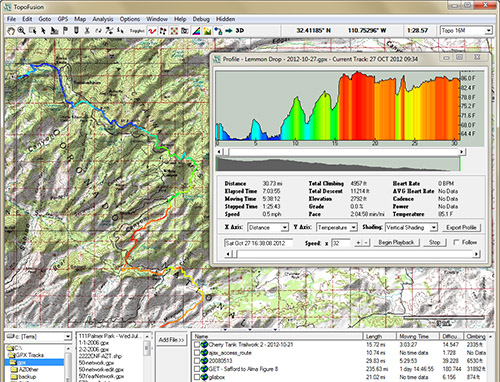The image size is (500, 382).
Task: Open the Map menu
Action: 80,19
